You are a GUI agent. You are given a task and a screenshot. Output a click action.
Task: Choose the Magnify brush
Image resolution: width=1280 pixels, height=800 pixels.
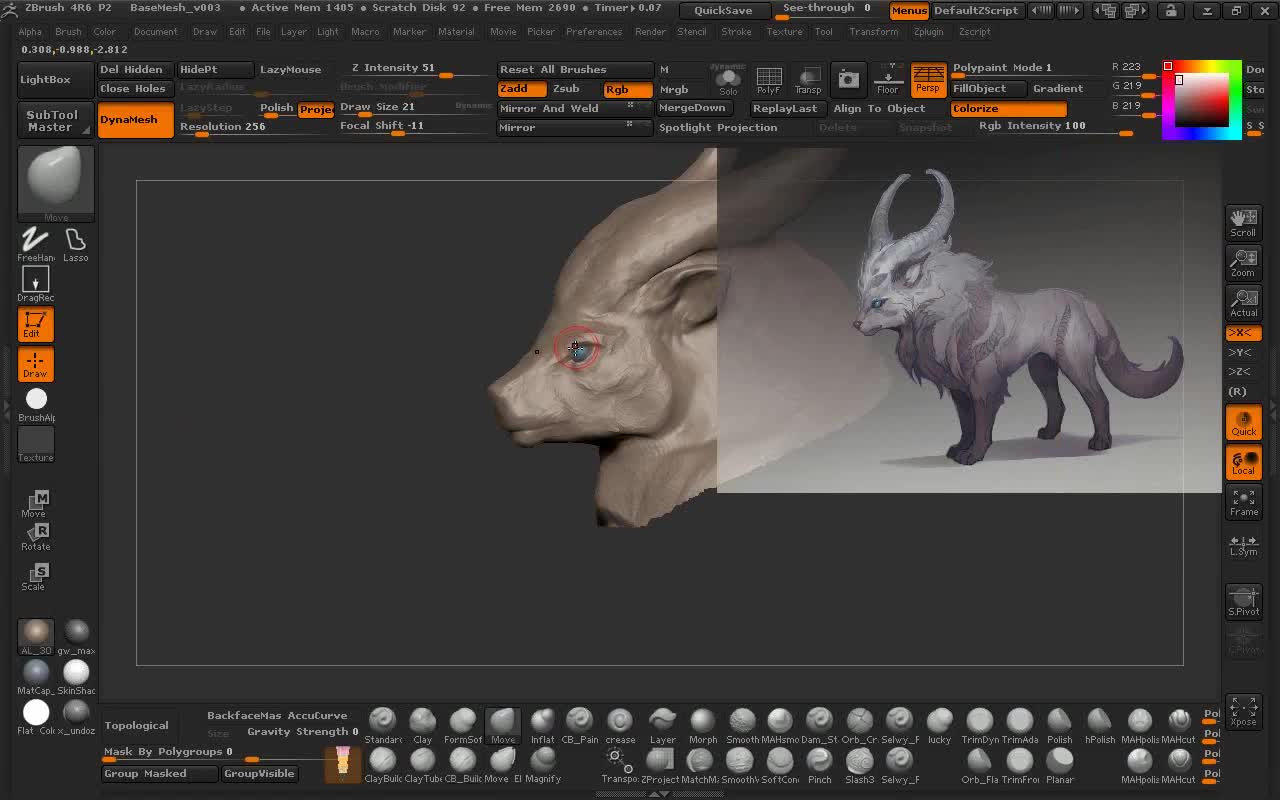point(543,765)
